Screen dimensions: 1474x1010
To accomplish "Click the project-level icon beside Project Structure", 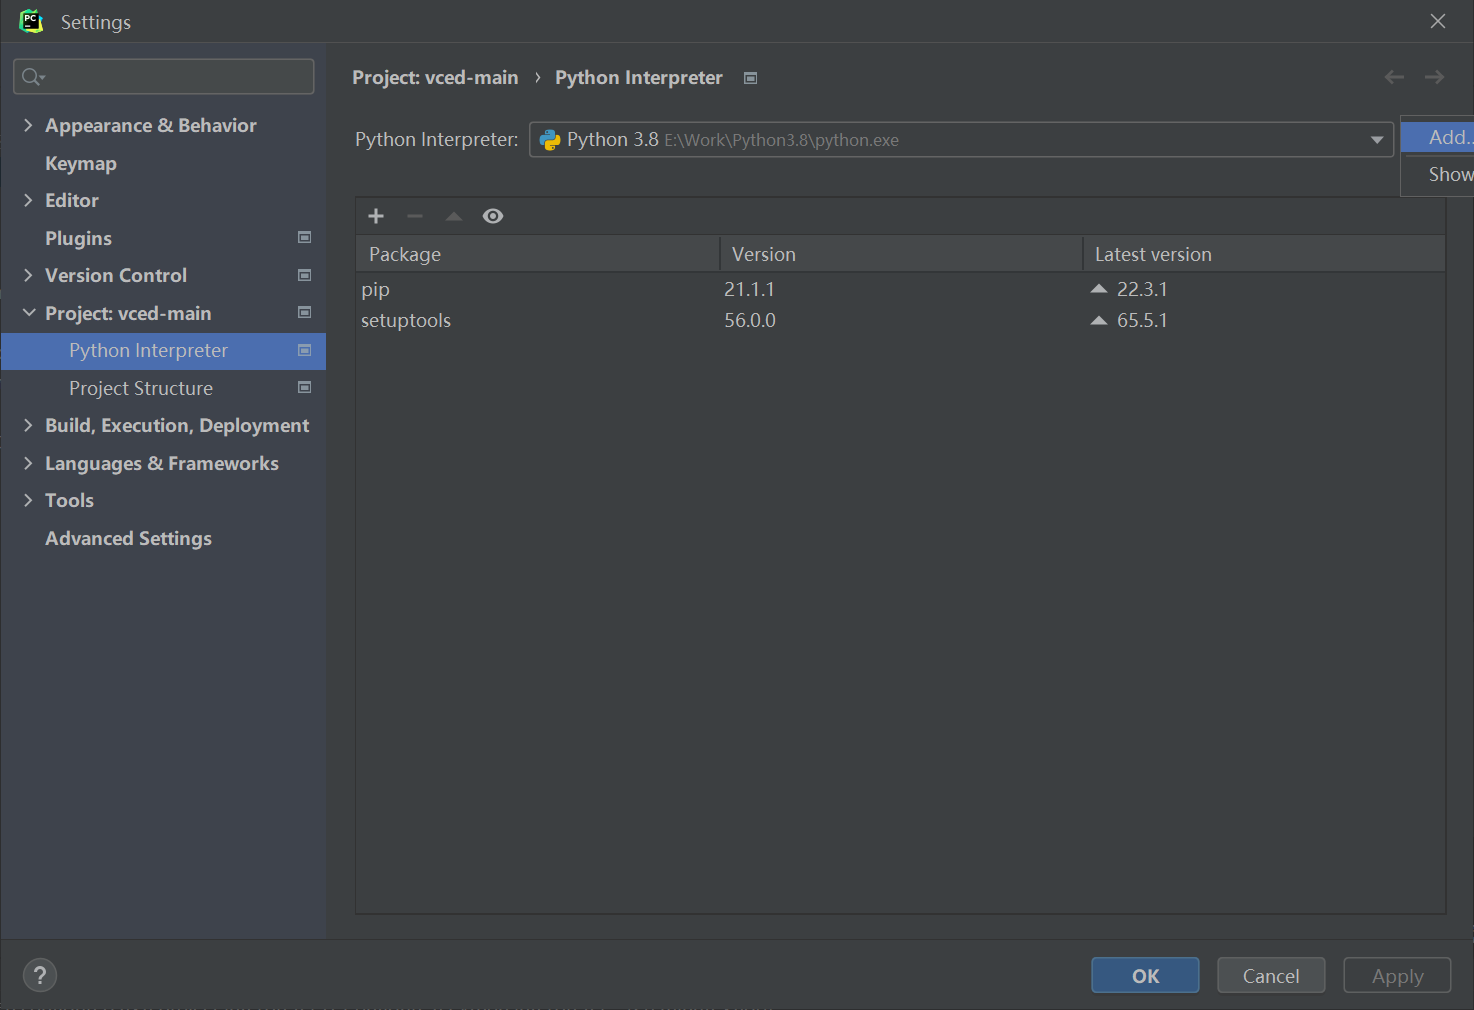I will [x=305, y=387].
